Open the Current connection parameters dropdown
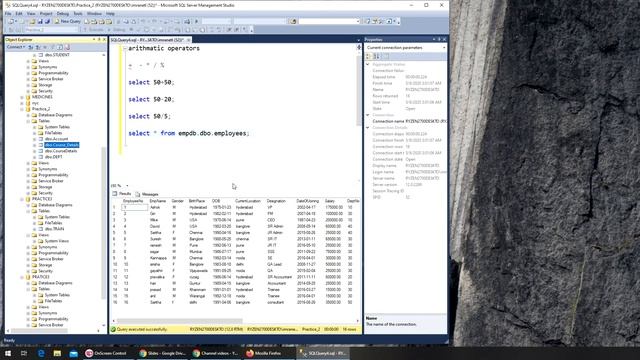640x360 pixels. (x=444, y=48)
